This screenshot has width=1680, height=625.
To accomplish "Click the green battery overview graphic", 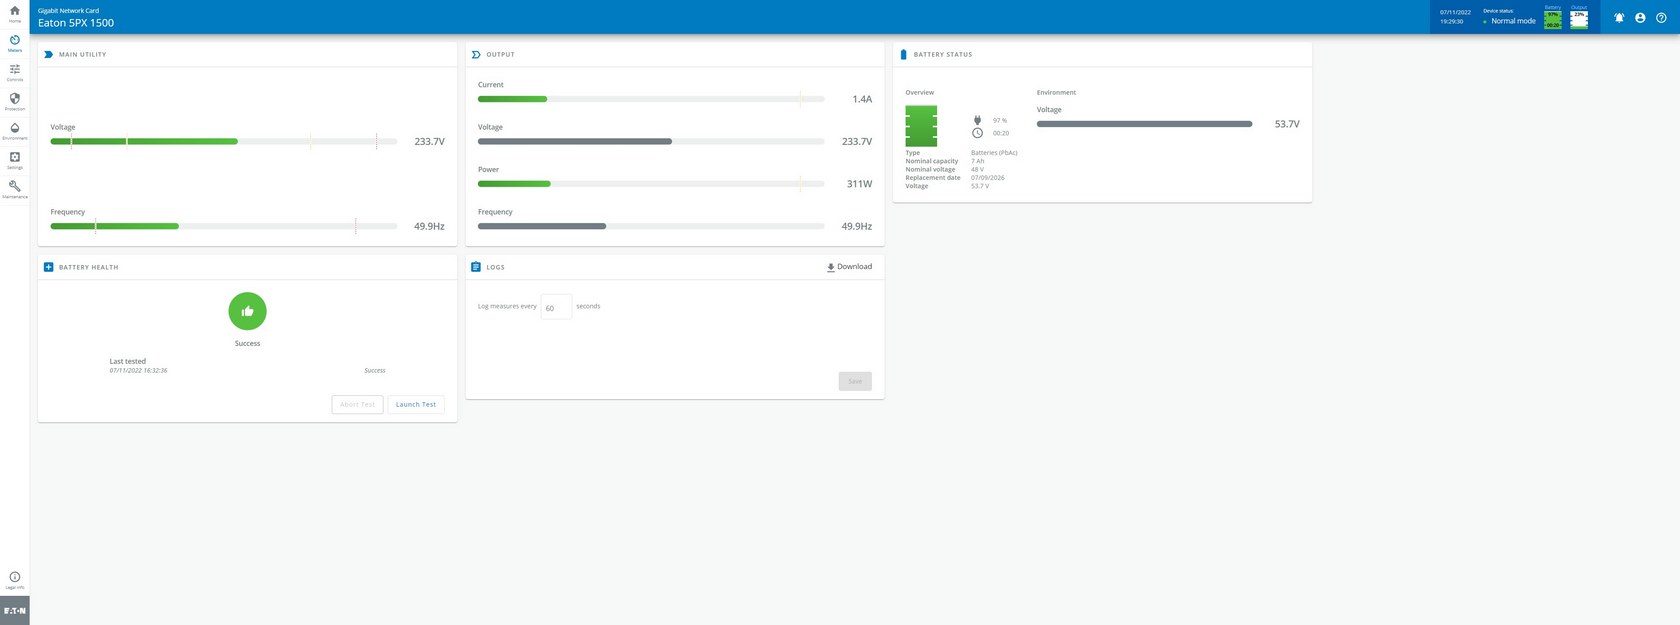I will click(x=921, y=126).
